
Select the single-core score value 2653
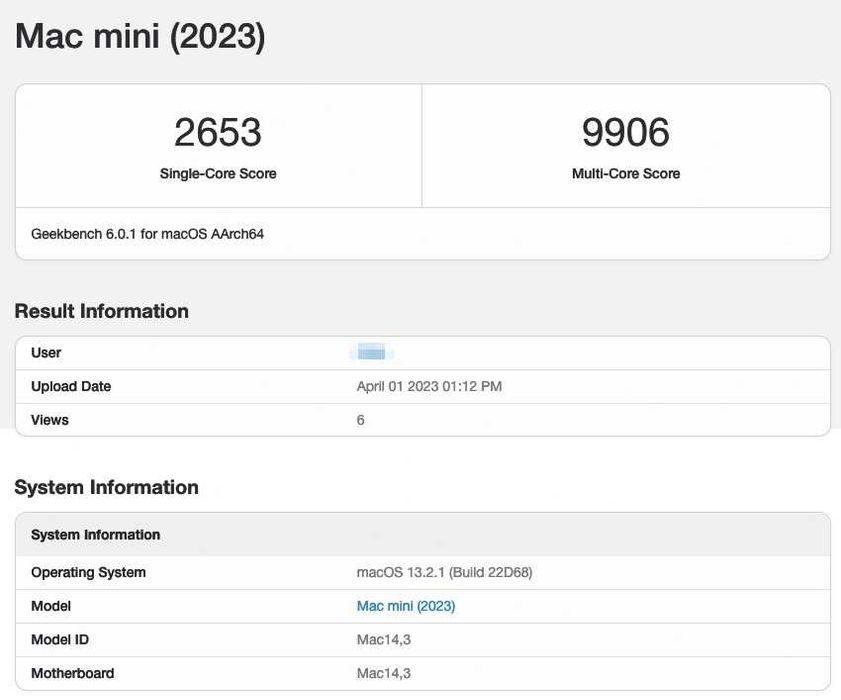(x=218, y=132)
